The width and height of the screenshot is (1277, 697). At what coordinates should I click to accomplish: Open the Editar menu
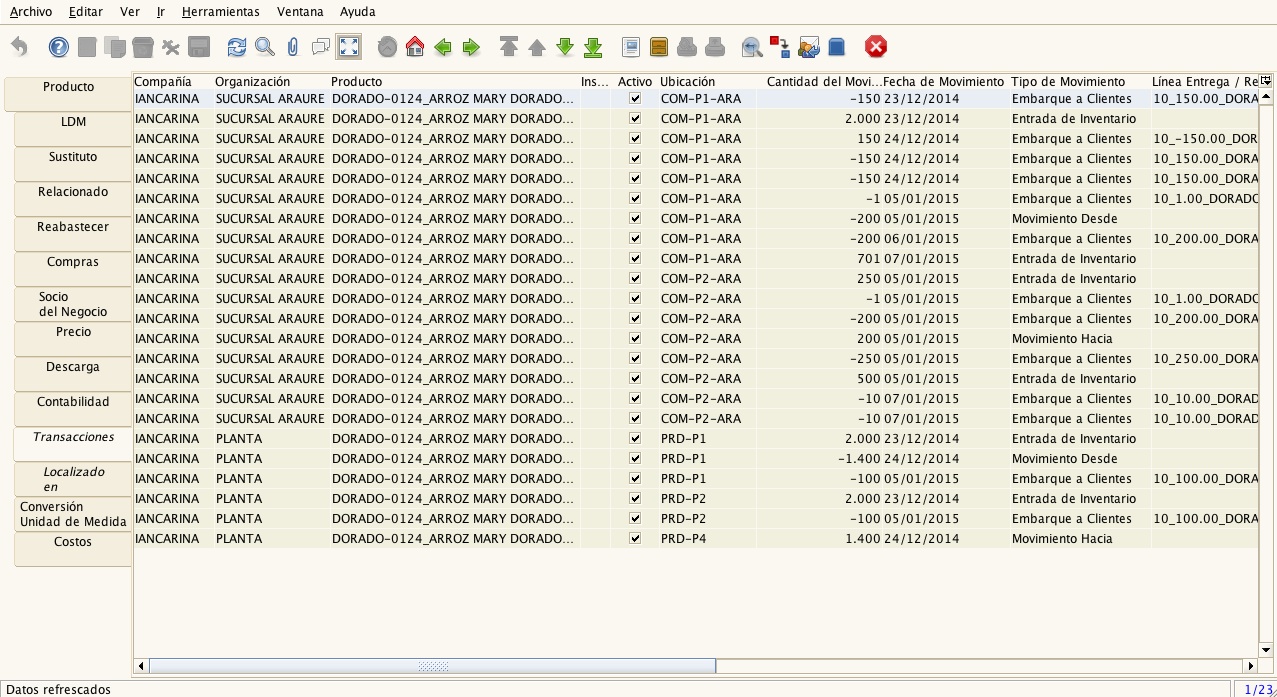tap(86, 12)
